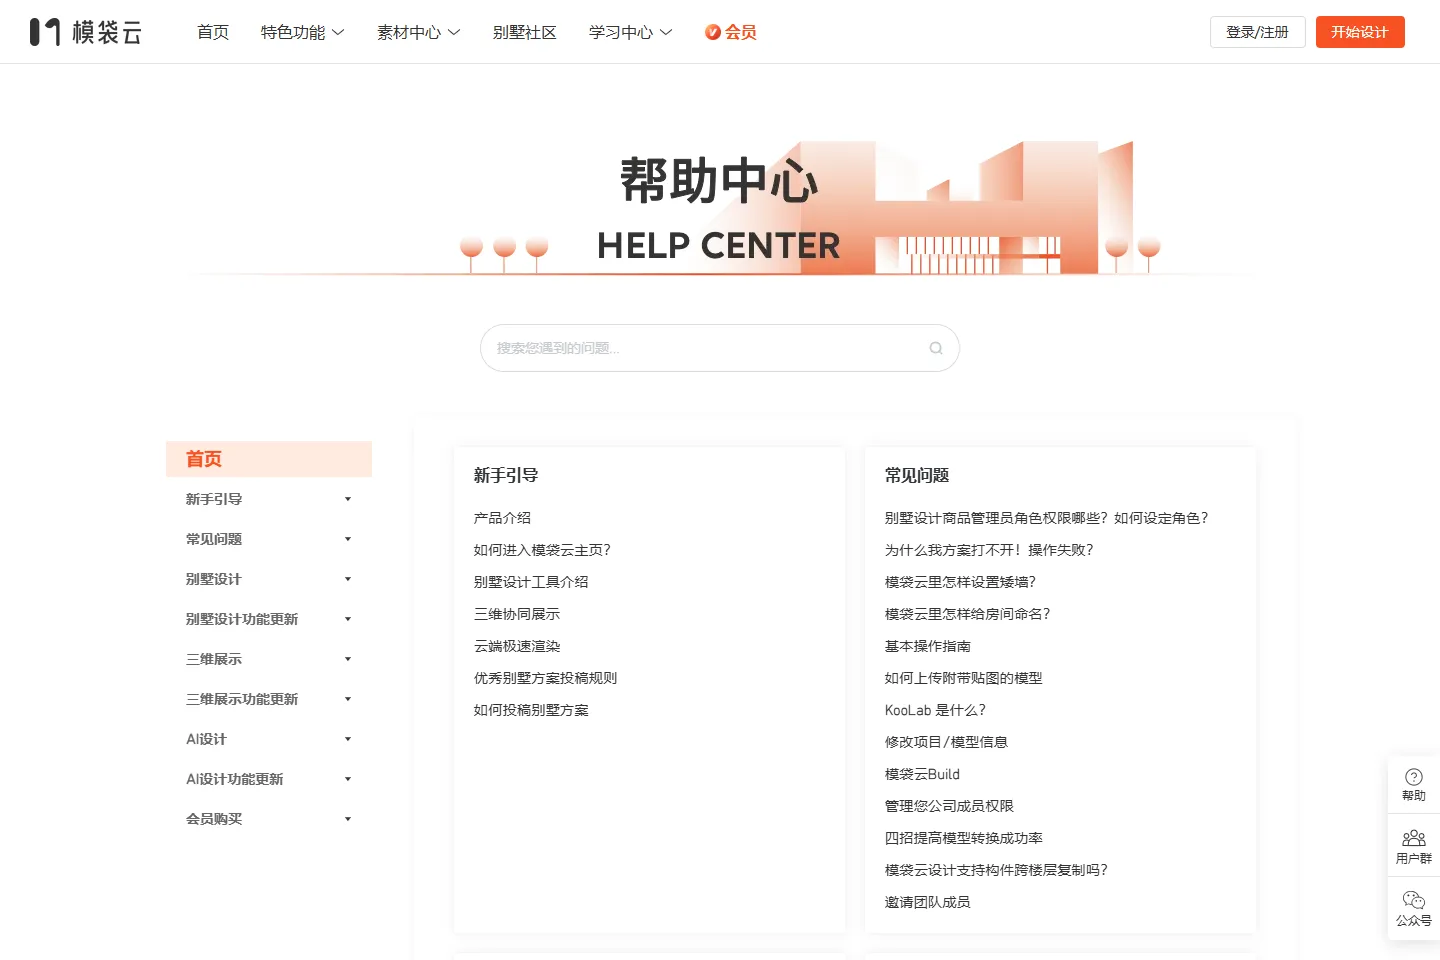The image size is (1440, 960).
Task: Select 首页 in the left sidebar
Action: pos(269,459)
